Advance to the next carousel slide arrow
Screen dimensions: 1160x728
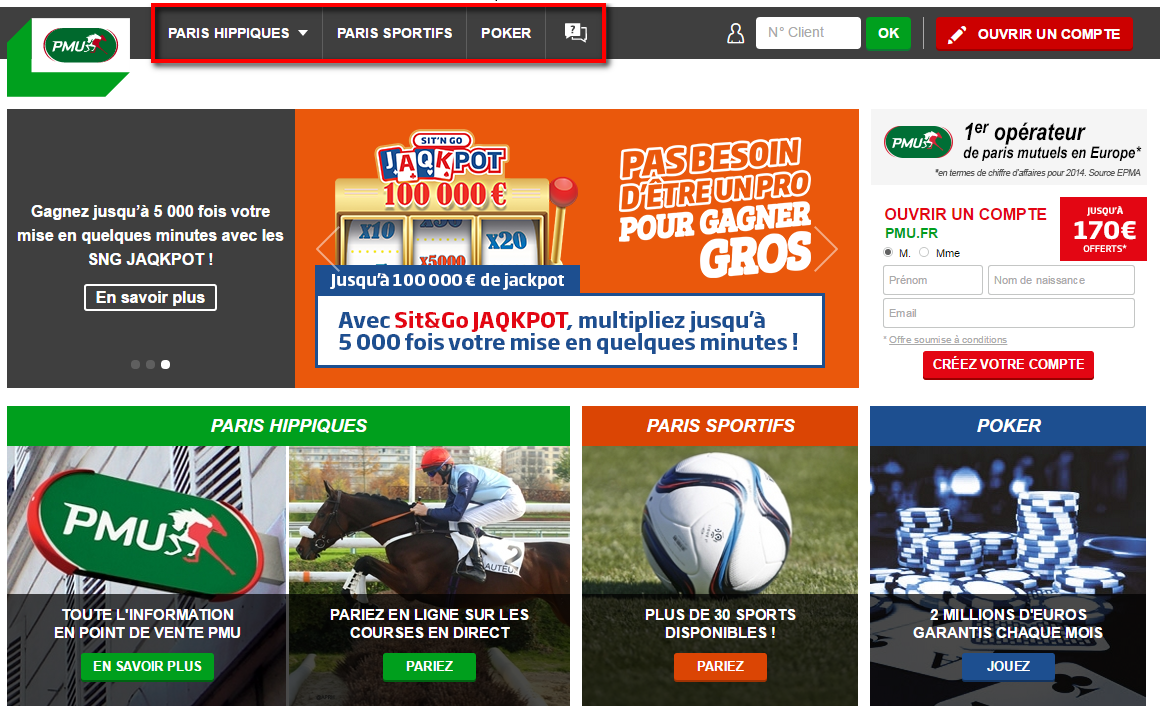826,249
